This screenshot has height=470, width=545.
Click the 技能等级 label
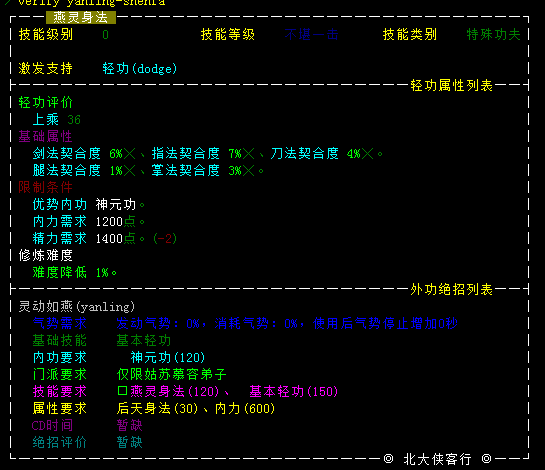click(228, 34)
